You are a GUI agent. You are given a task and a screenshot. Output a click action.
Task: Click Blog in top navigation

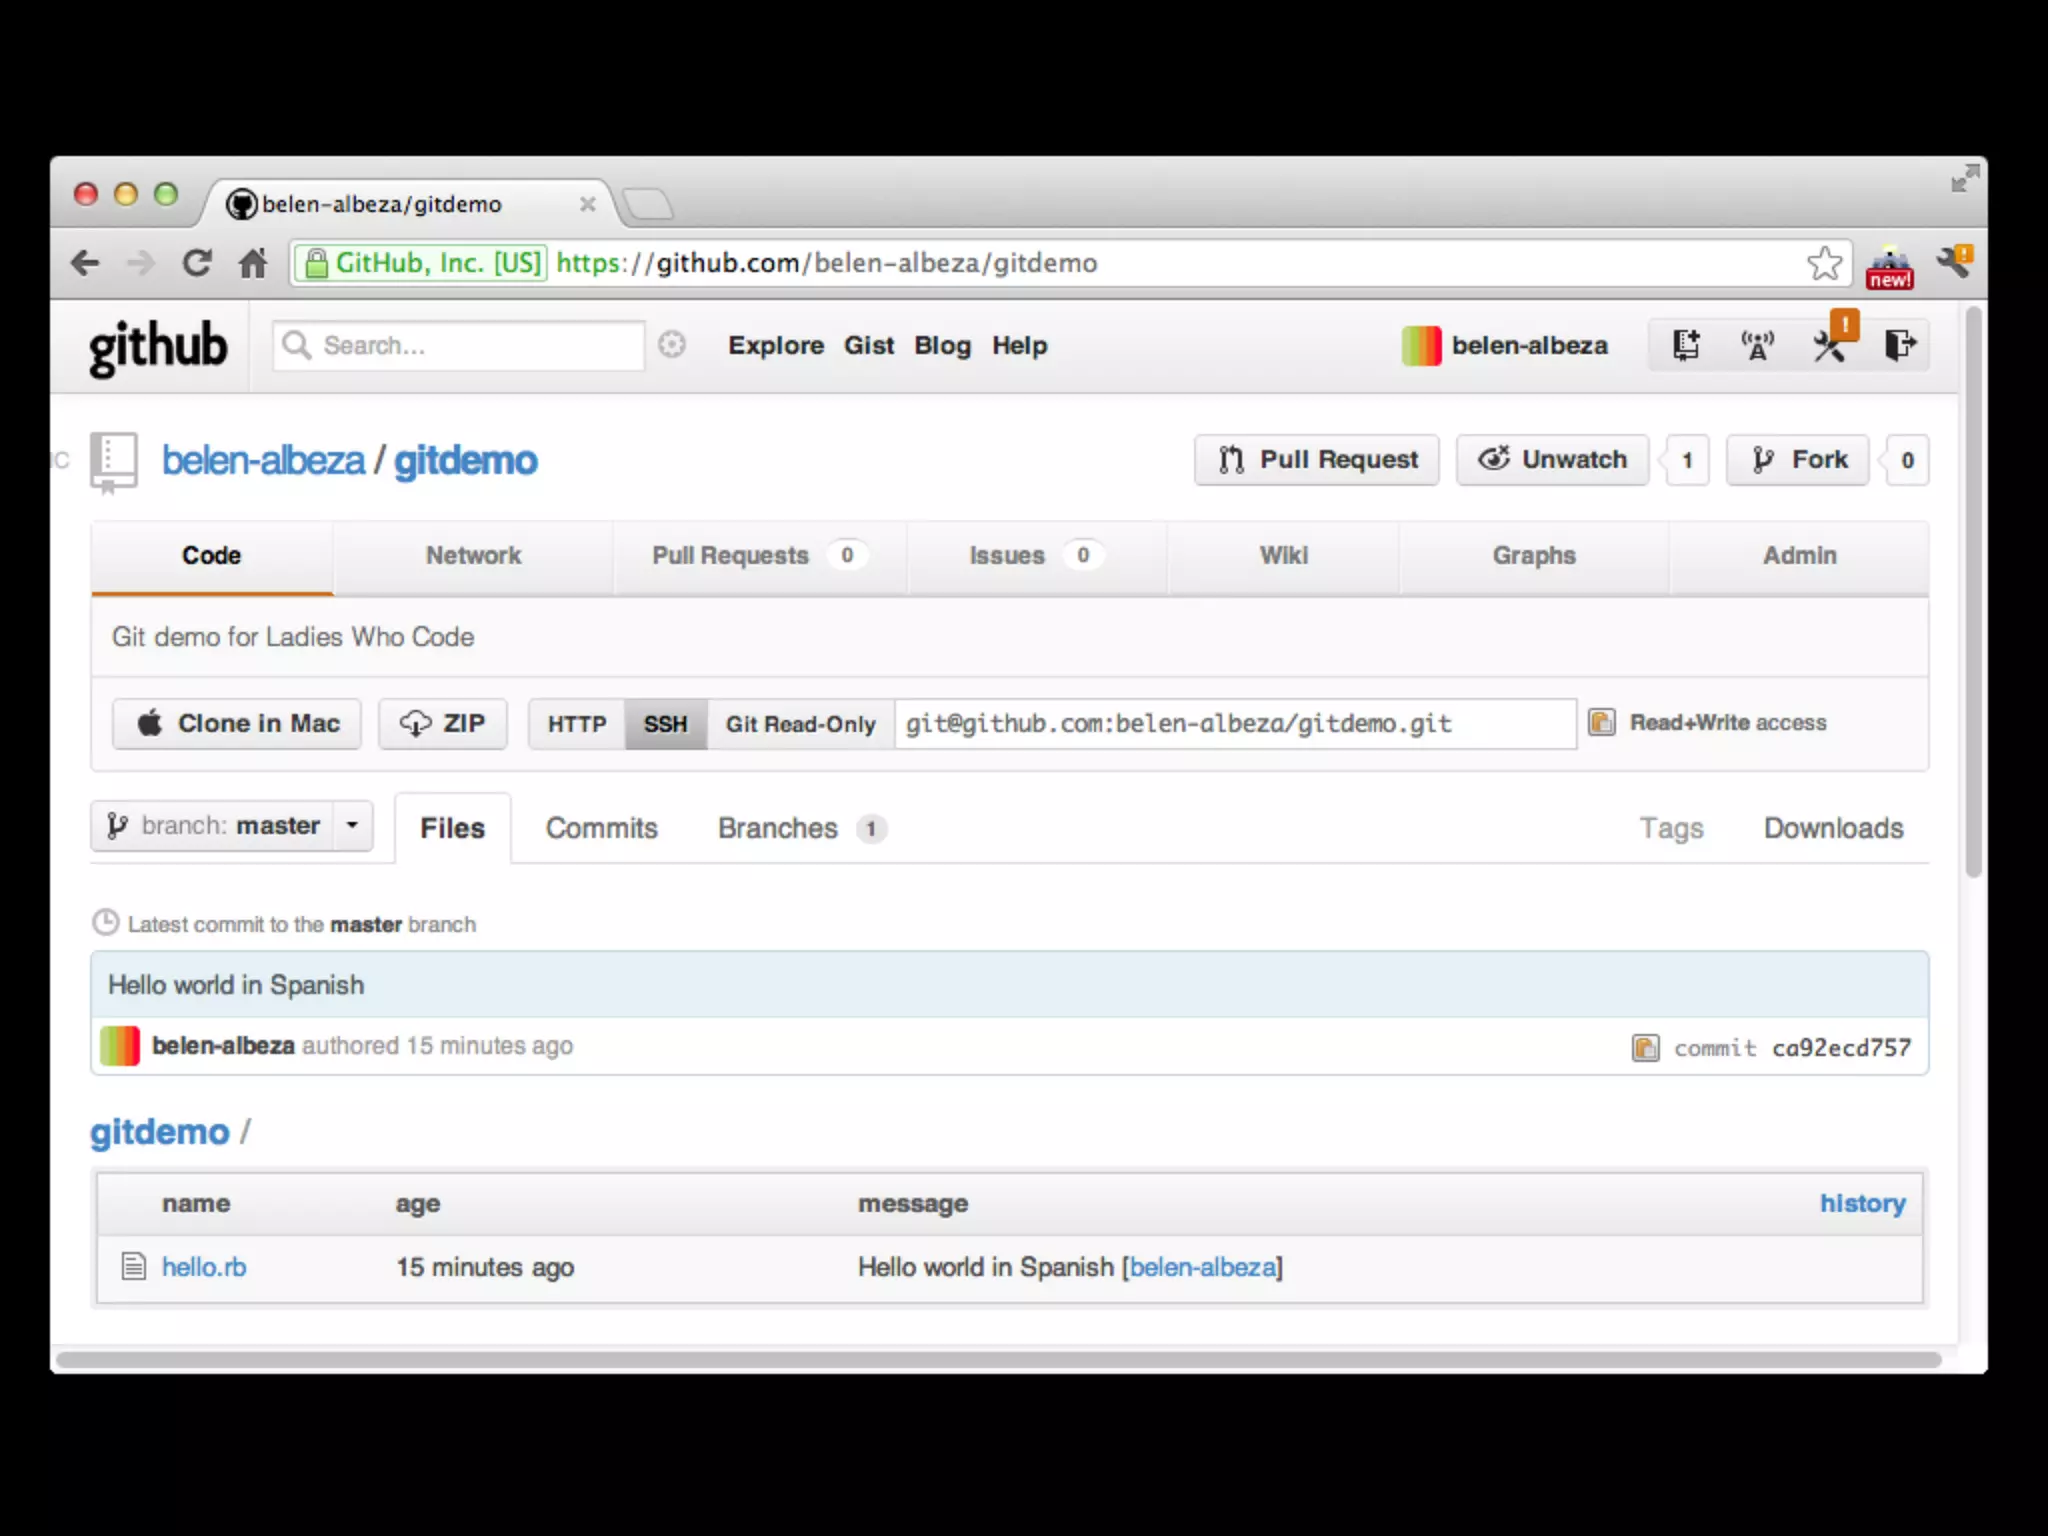pyautogui.click(x=942, y=345)
